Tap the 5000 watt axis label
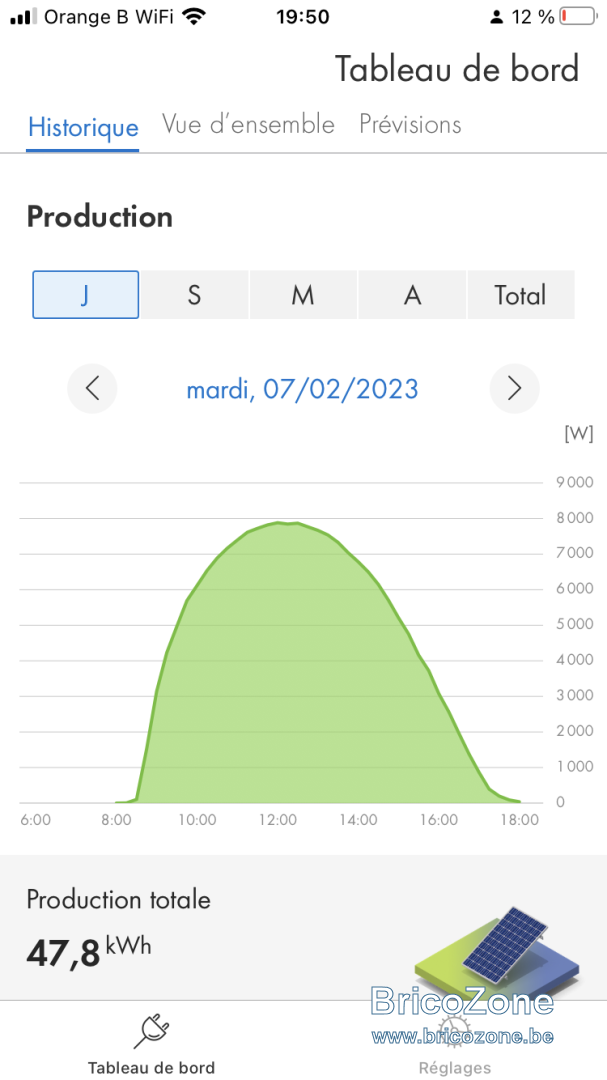This screenshot has height=1080, width=607. [575, 624]
